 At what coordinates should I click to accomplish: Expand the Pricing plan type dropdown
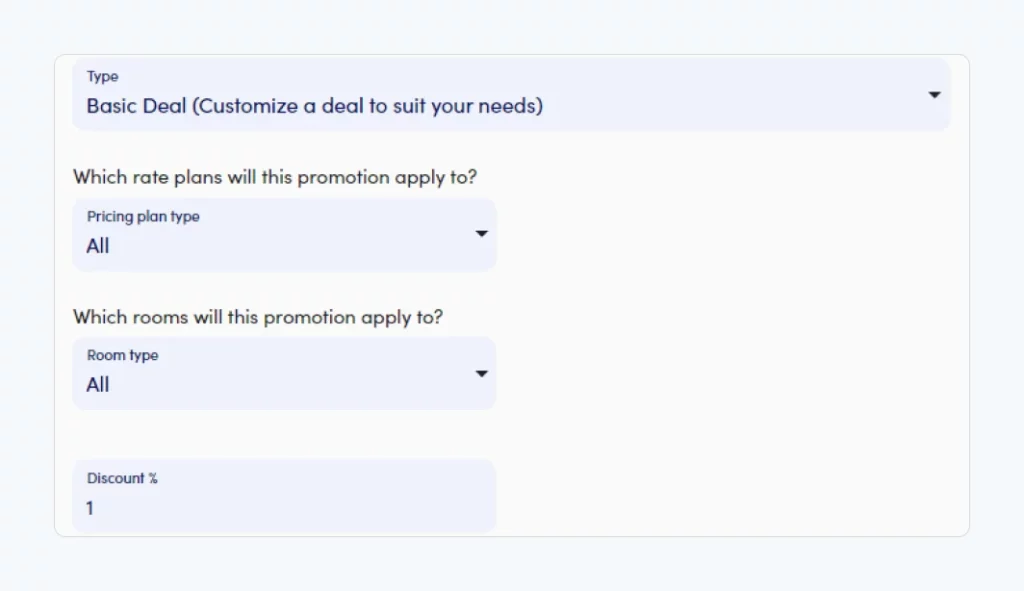[284, 235]
